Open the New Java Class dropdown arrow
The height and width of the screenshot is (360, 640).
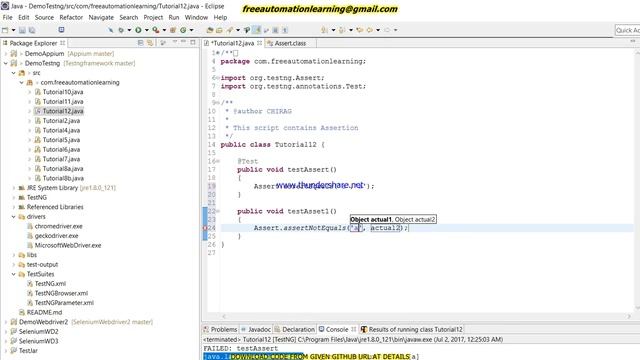tap(191, 30)
